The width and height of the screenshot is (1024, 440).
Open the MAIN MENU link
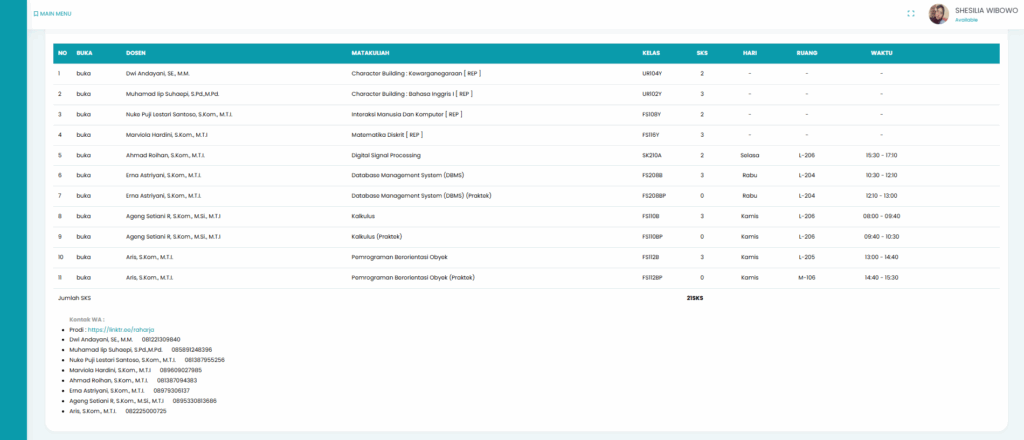[x=56, y=14]
